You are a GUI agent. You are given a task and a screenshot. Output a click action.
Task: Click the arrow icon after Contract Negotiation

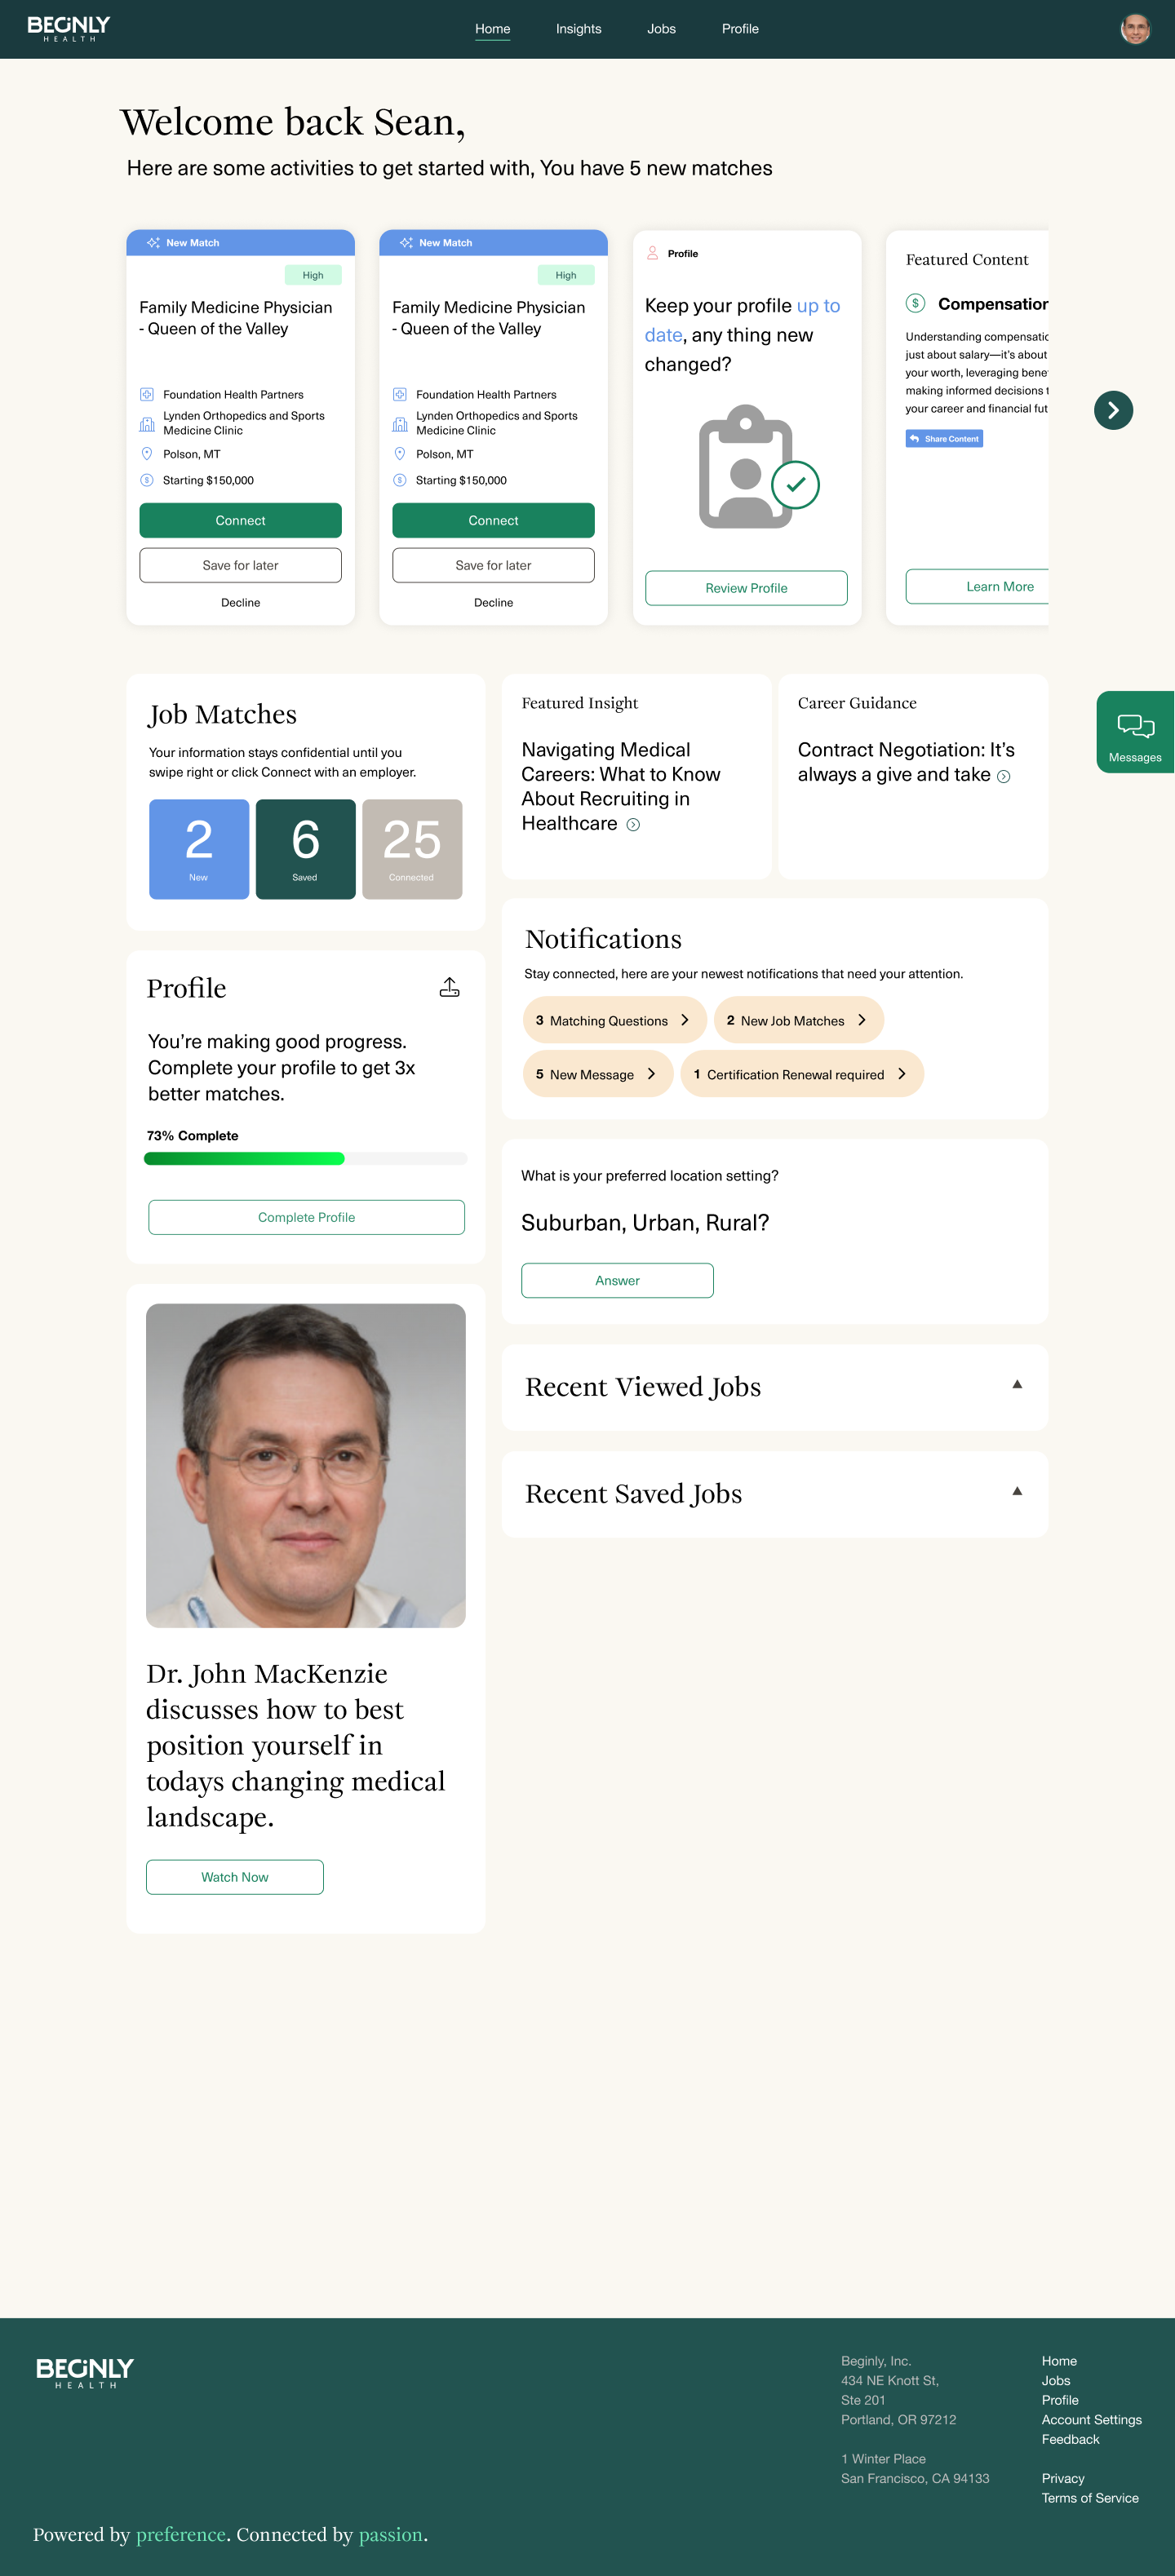(x=1003, y=776)
